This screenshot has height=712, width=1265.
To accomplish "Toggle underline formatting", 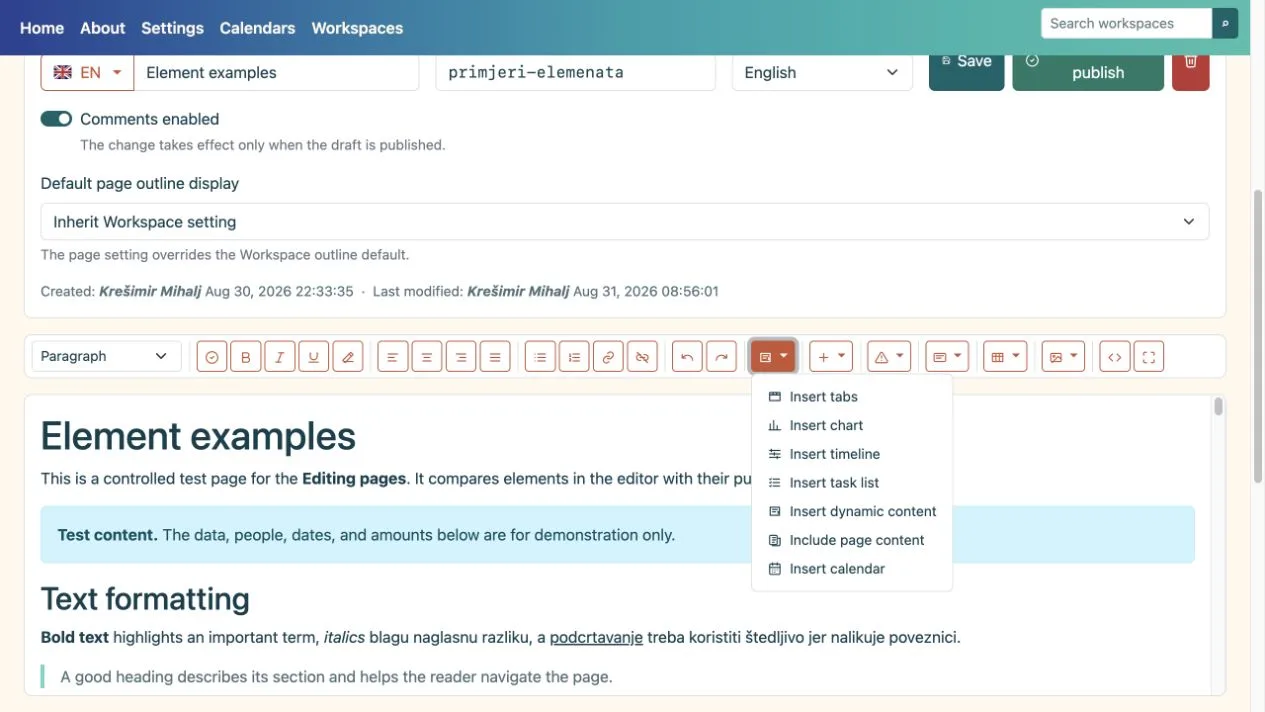I will pos(314,357).
